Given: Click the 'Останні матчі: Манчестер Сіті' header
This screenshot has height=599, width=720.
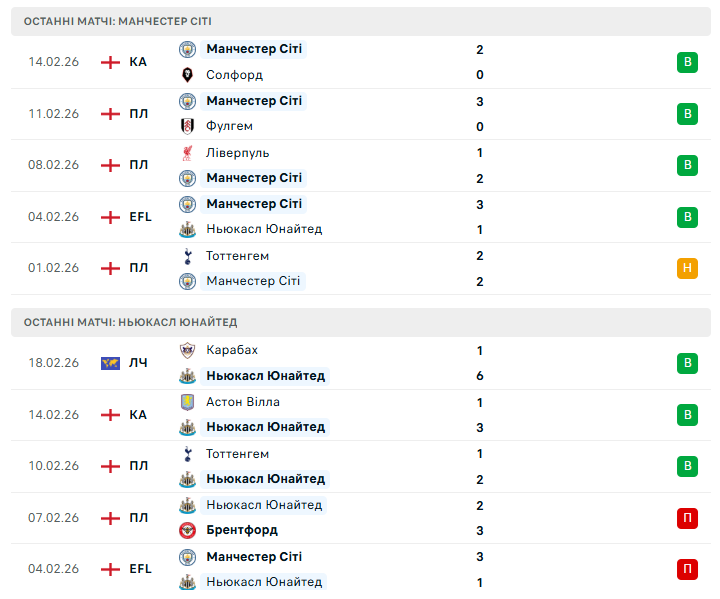Looking at the screenshot, I should click(118, 21).
